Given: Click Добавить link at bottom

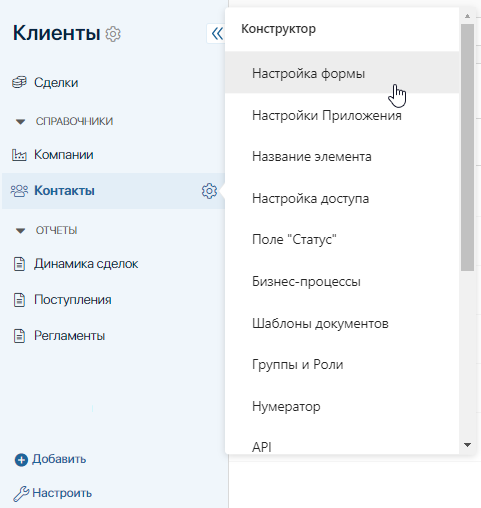Looking at the screenshot, I should pyautogui.click(x=59, y=459).
